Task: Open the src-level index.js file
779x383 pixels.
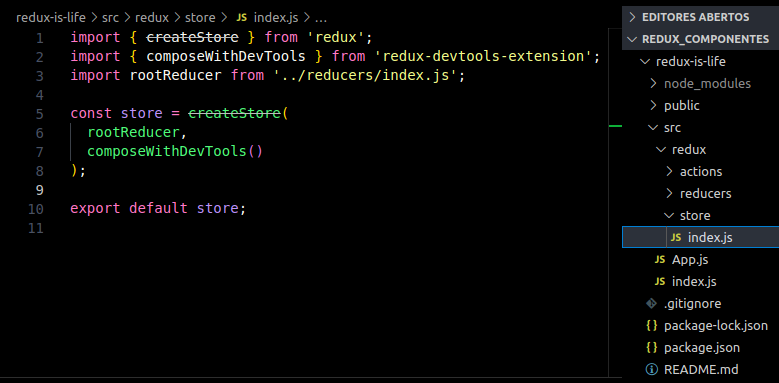Action: tap(694, 282)
